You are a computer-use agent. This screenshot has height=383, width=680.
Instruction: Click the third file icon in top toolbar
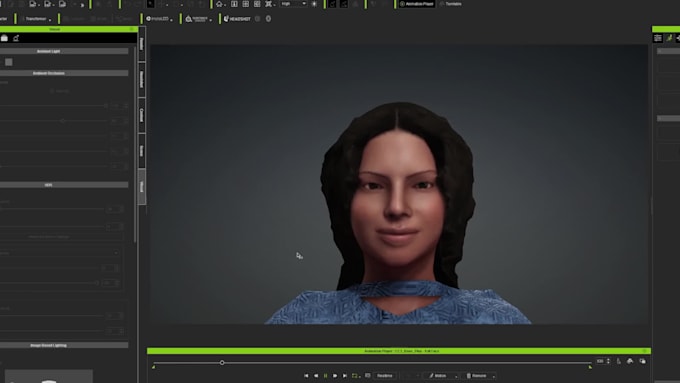click(62, 4)
